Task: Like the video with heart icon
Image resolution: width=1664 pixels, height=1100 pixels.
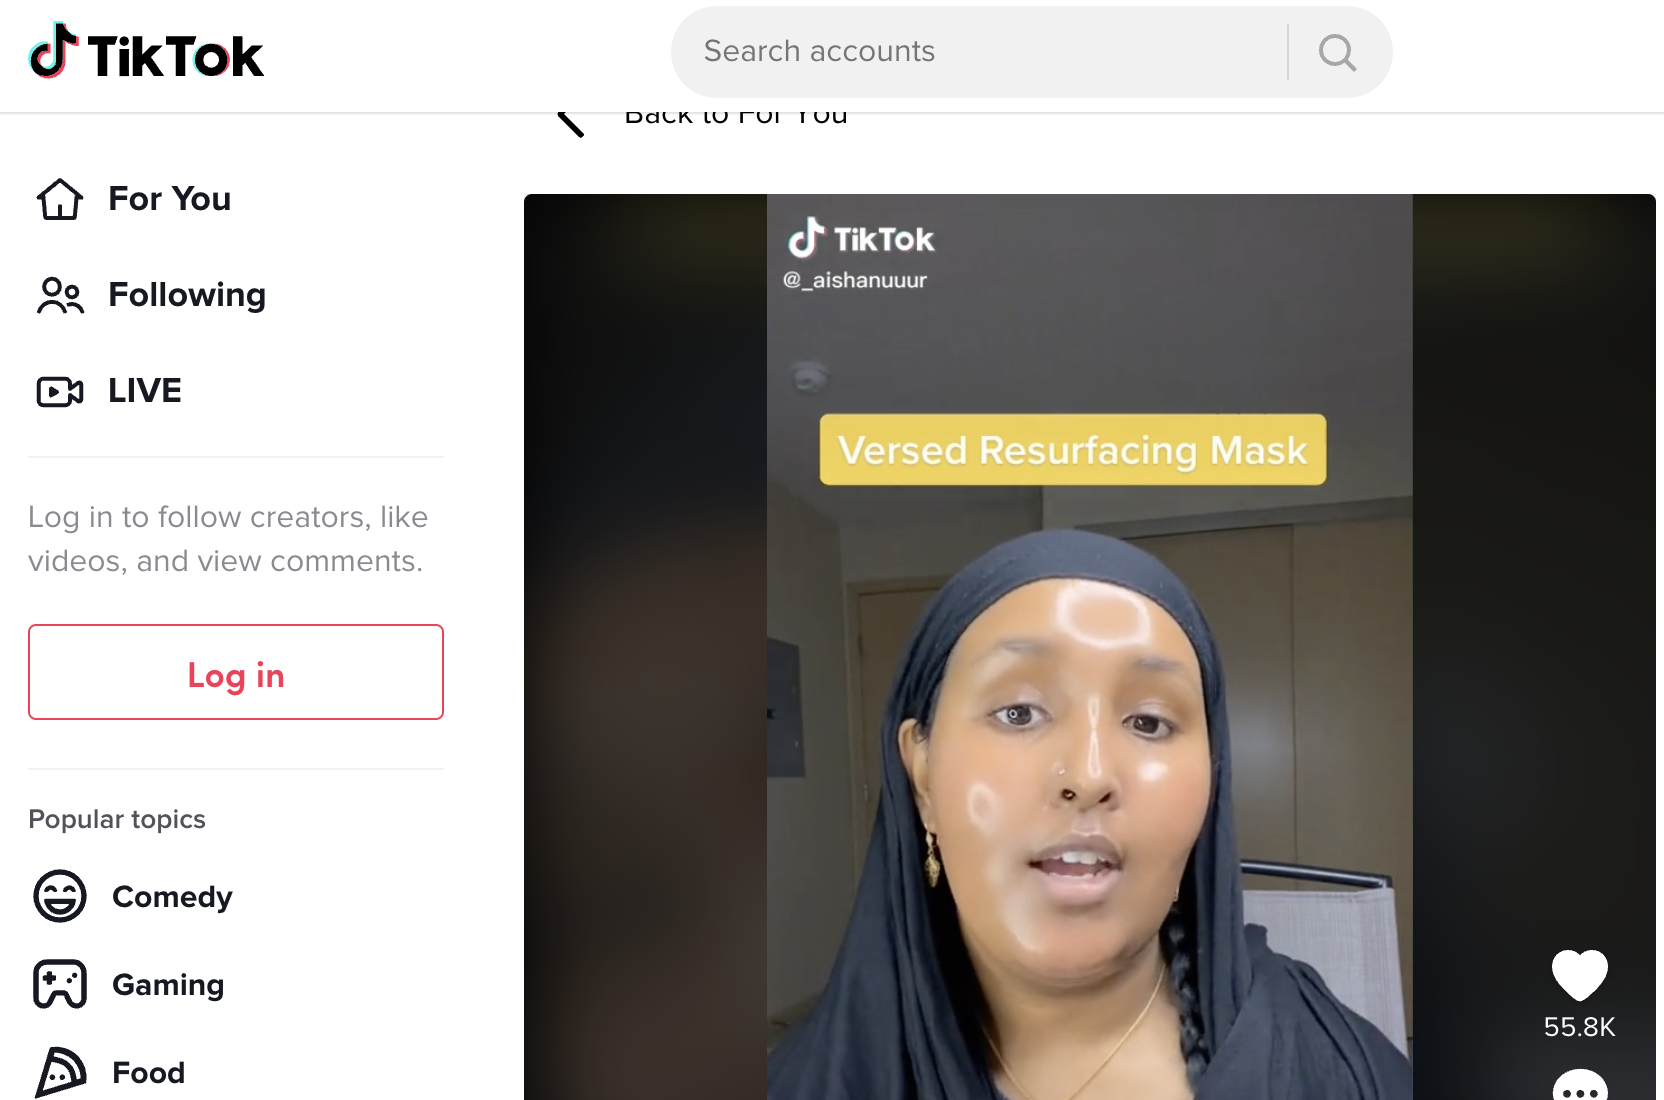Action: click(1580, 975)
